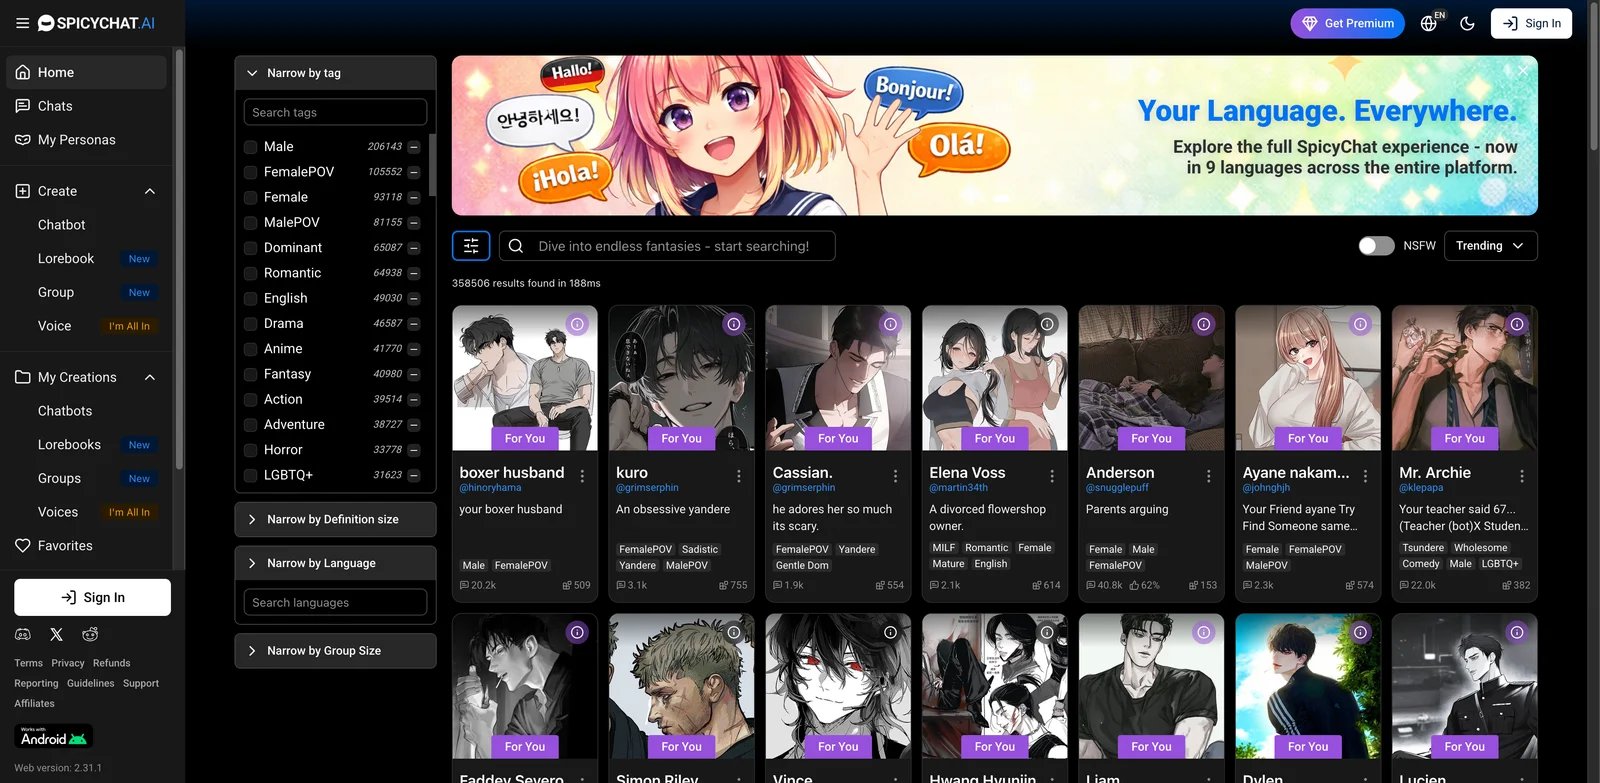Open the hamburger menu icon
The width and height of the screenshot is (1600, 783).
tap(22, 23)
